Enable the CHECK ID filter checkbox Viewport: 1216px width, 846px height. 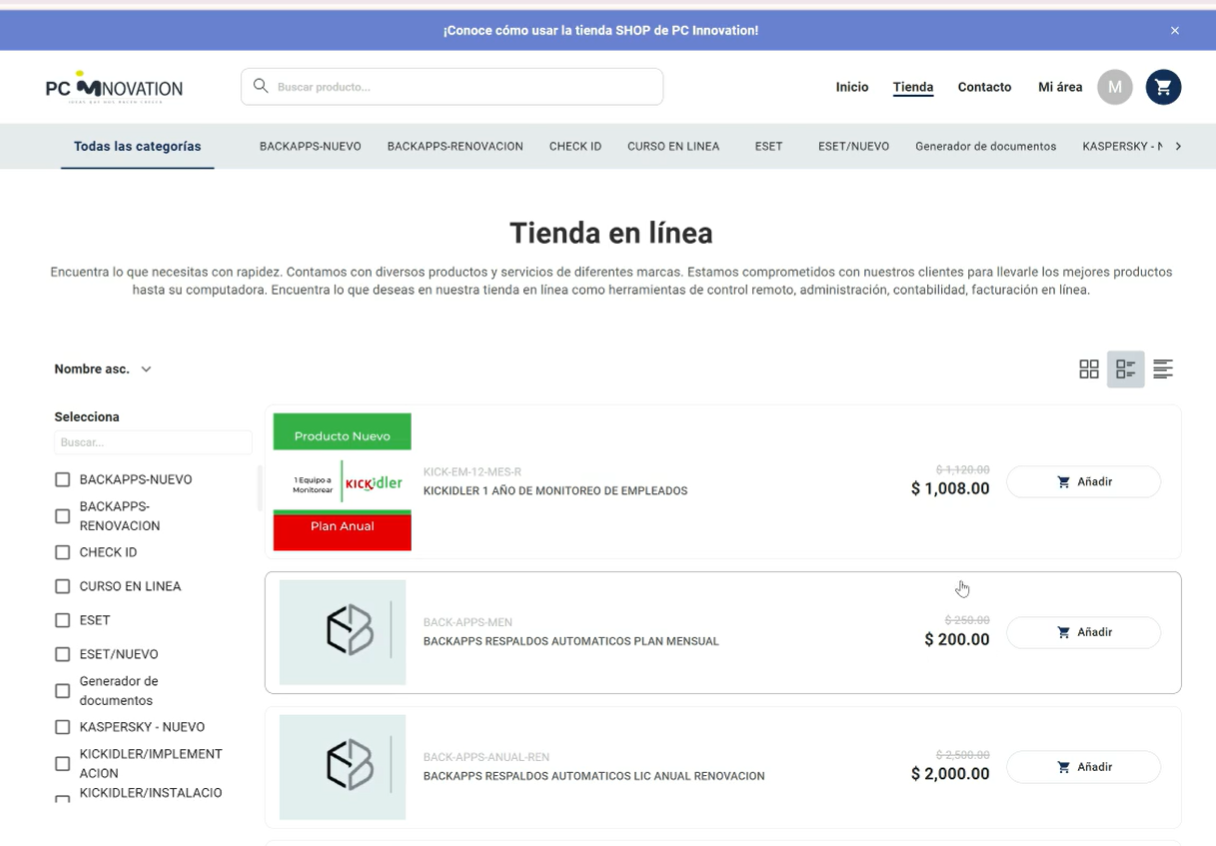pos(62,552)
